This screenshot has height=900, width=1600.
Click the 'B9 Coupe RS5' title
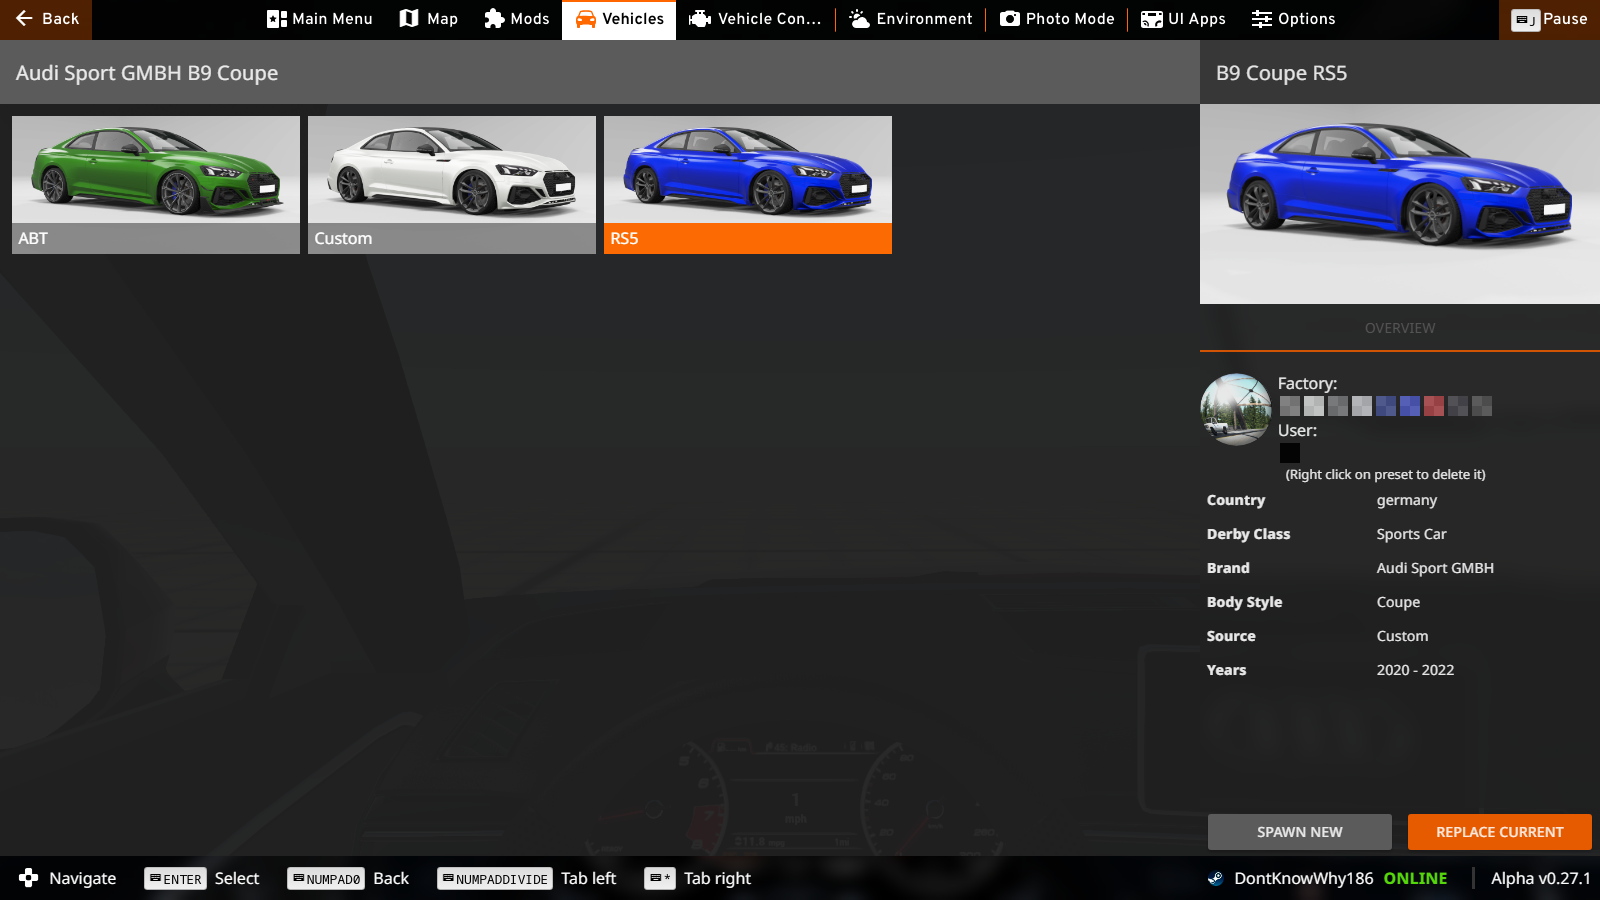pos(1282,73)
